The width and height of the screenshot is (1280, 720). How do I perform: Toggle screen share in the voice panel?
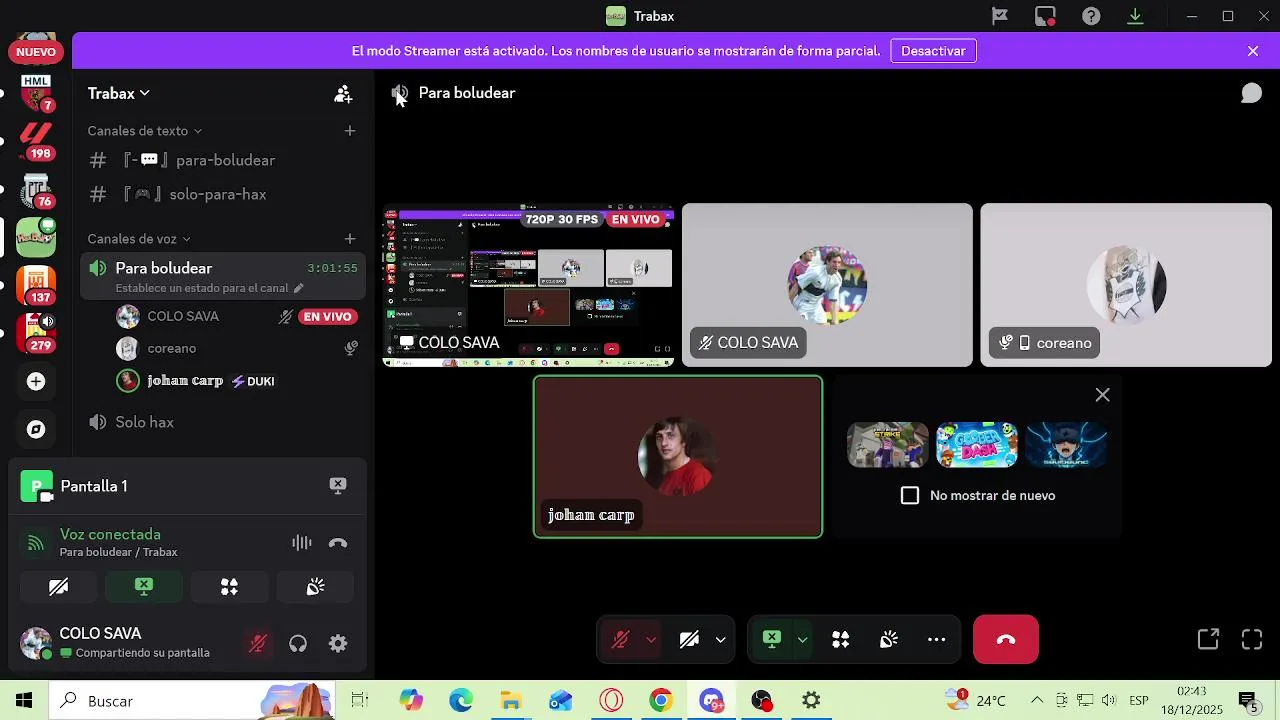click(x=144, y=587)
